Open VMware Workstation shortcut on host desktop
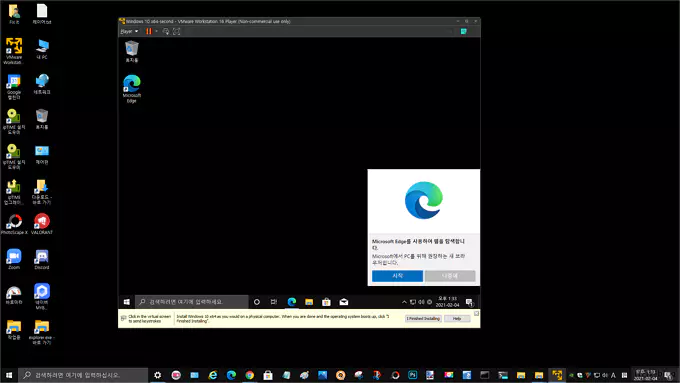The height and width of the screenshot is (383, 680). pos(14,51)
